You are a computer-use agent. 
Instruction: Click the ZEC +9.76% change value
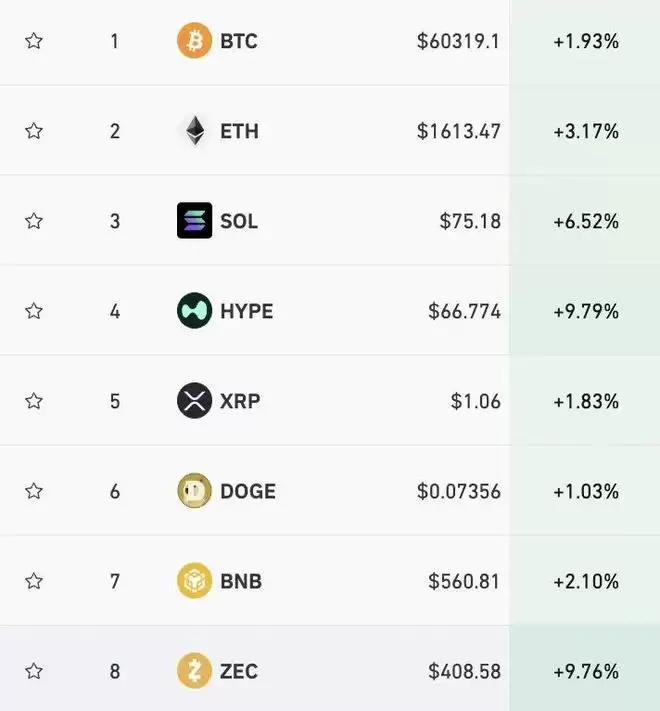(586, 671)
